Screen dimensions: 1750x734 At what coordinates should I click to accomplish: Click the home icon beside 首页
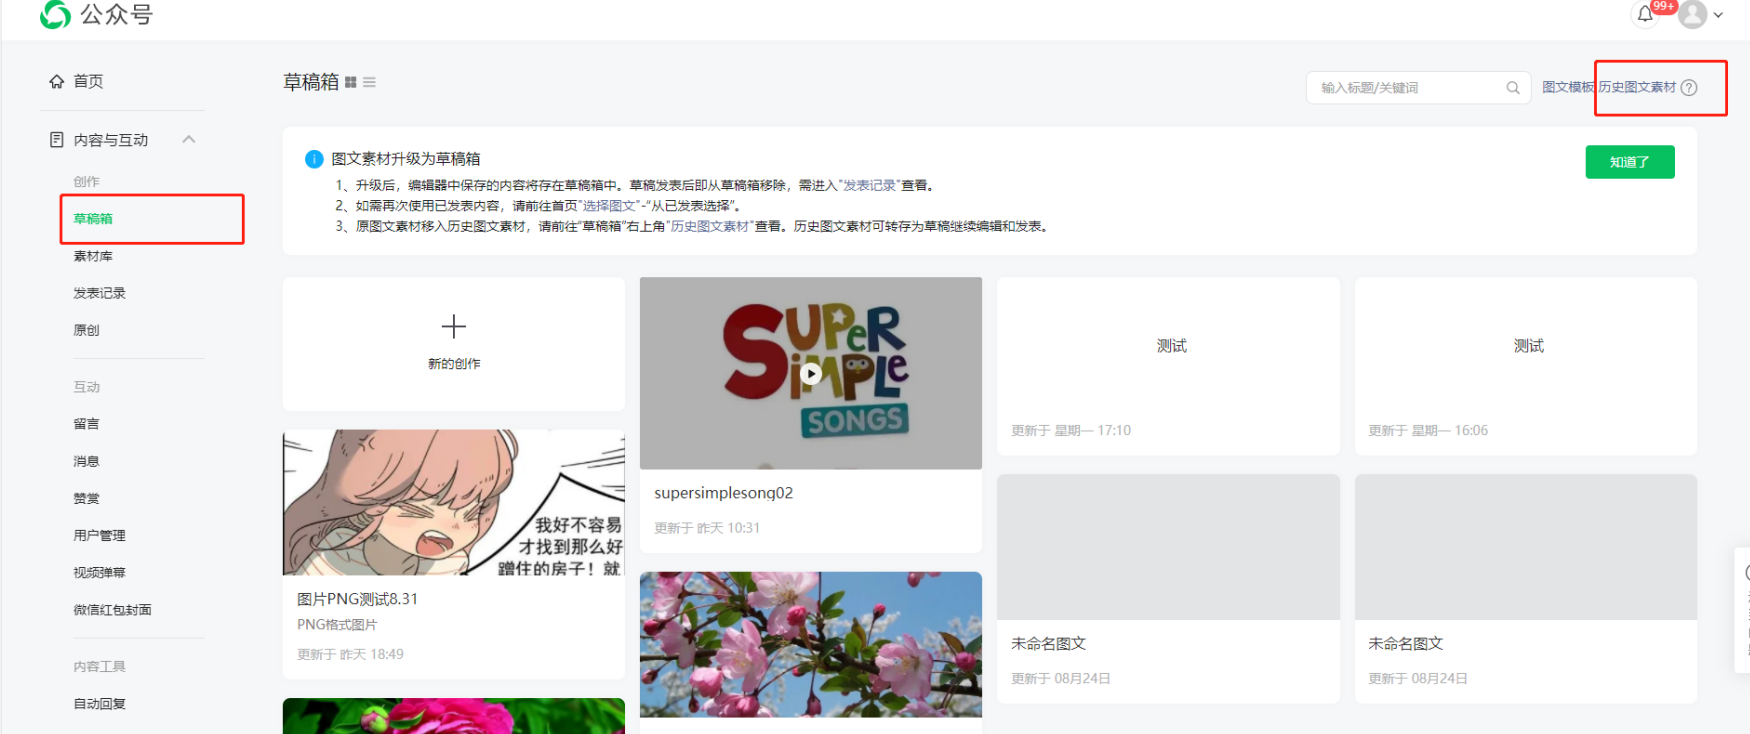click(x=57, y=81)
